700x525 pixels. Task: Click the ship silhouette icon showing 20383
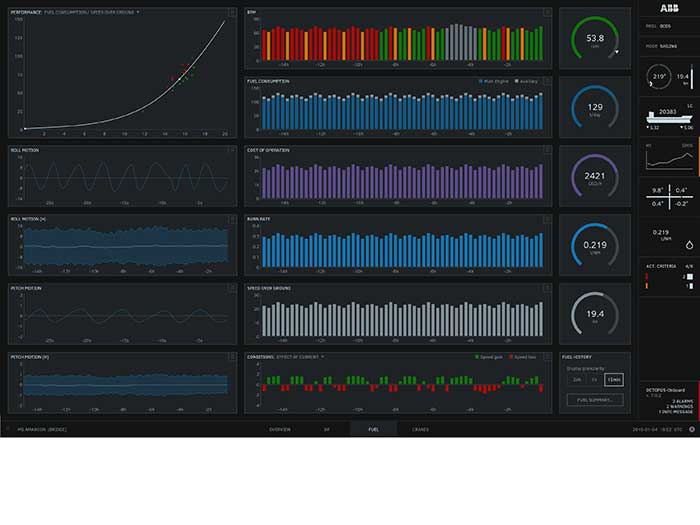coord(669,116)
